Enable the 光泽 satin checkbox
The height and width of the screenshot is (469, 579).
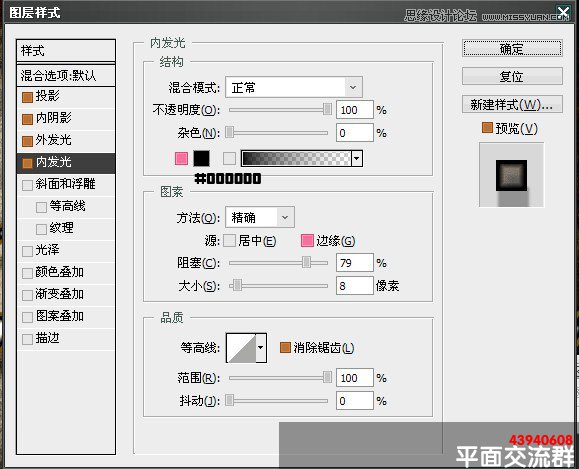click(x=27, y=251)
